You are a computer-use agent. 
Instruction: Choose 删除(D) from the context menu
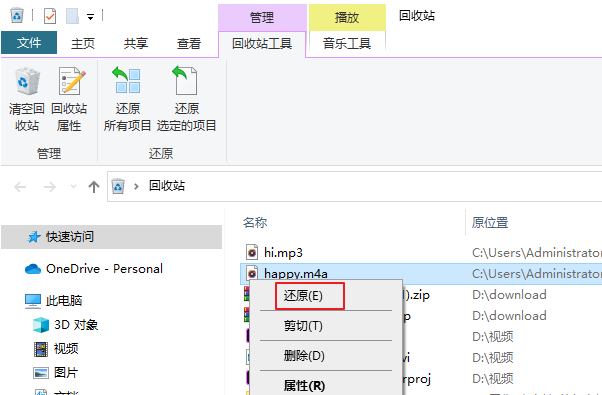[x=304, y=356]
